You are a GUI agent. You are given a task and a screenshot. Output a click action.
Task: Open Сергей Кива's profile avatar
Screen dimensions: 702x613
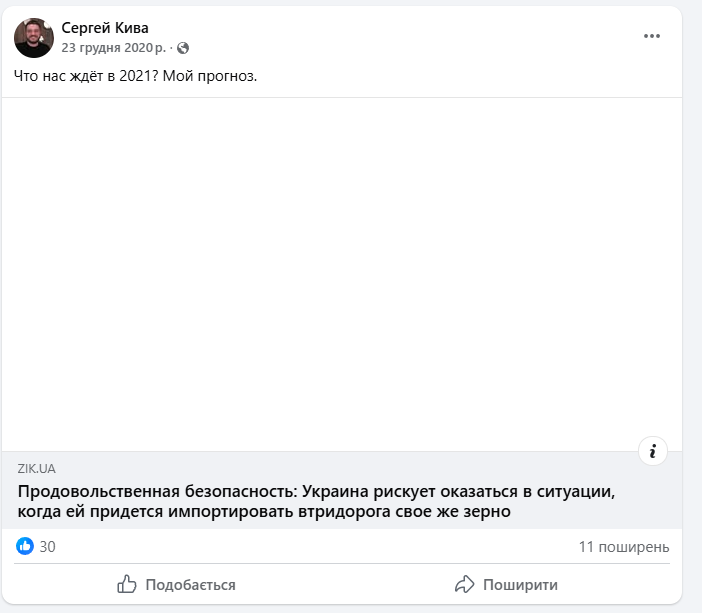tap(34, 37)
